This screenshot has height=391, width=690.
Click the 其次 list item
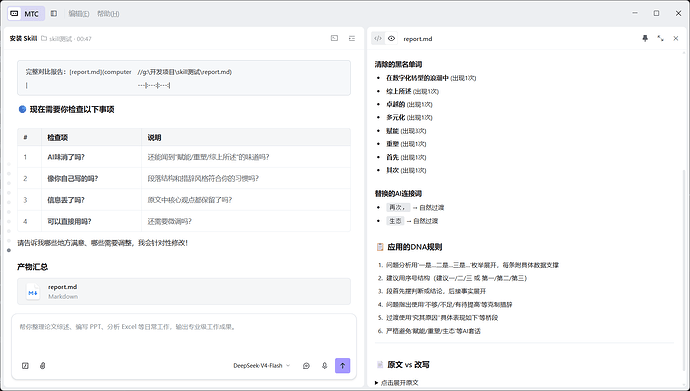(x=406, y=170)
